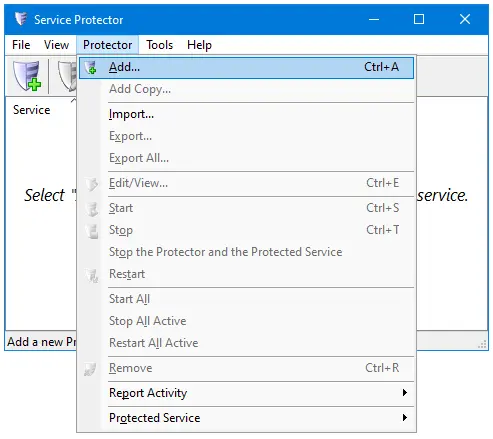Expand the Report Activity submenu arrow
Screen dimensions: 493x439
405,393
